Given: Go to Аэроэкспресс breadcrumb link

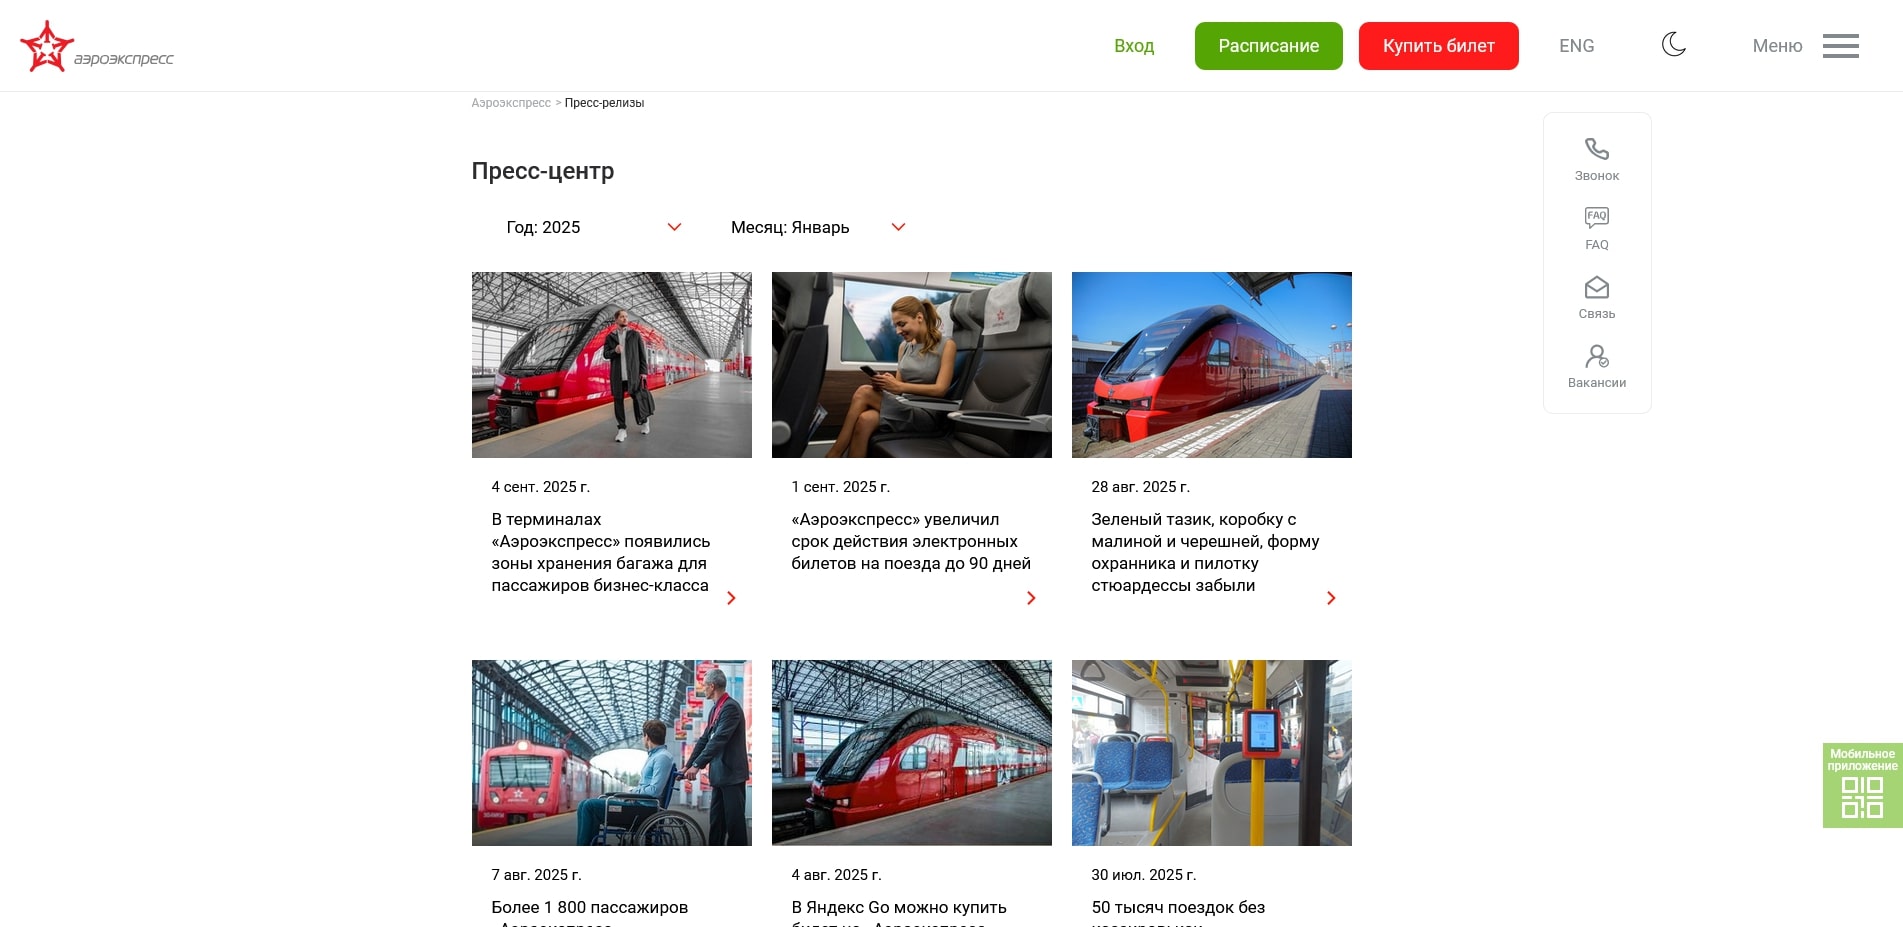Looking at the screenshot, I should click(510, 103).
